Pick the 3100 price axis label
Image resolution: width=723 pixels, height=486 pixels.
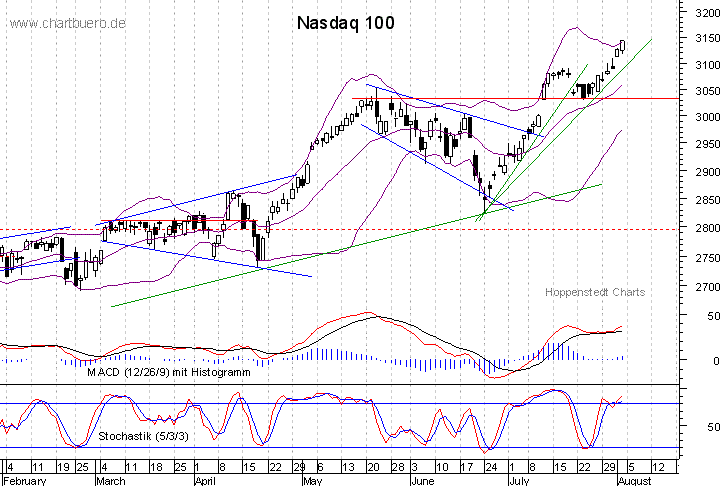(707, 65)
